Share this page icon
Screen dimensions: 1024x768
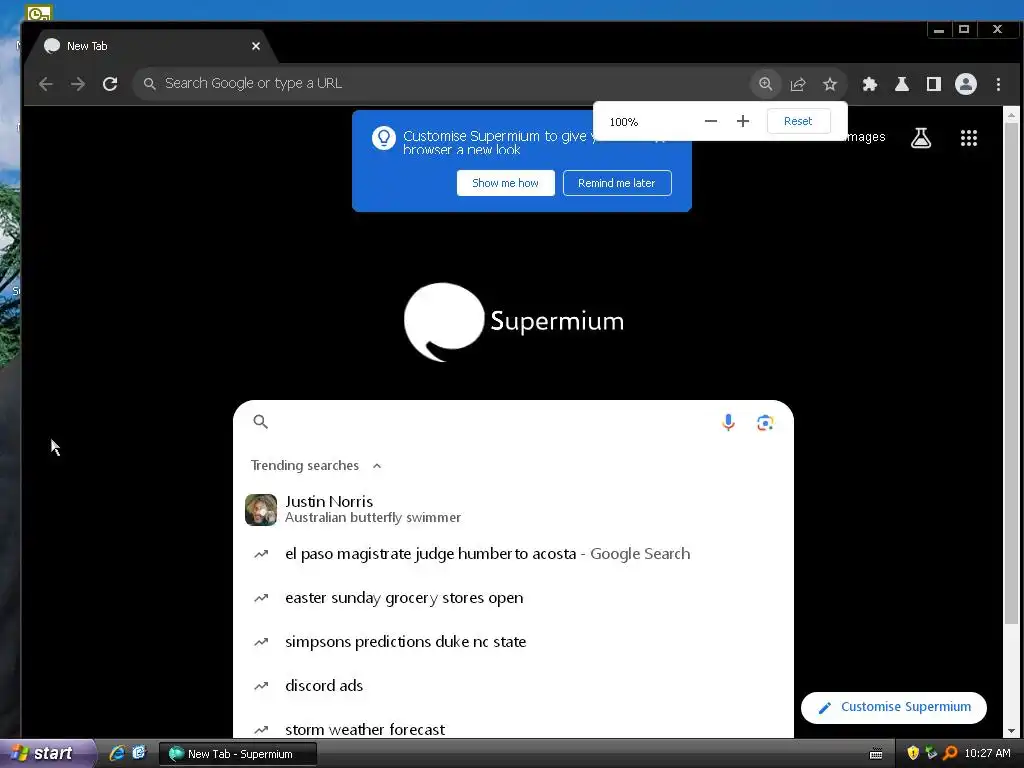(x=797, y=84)
